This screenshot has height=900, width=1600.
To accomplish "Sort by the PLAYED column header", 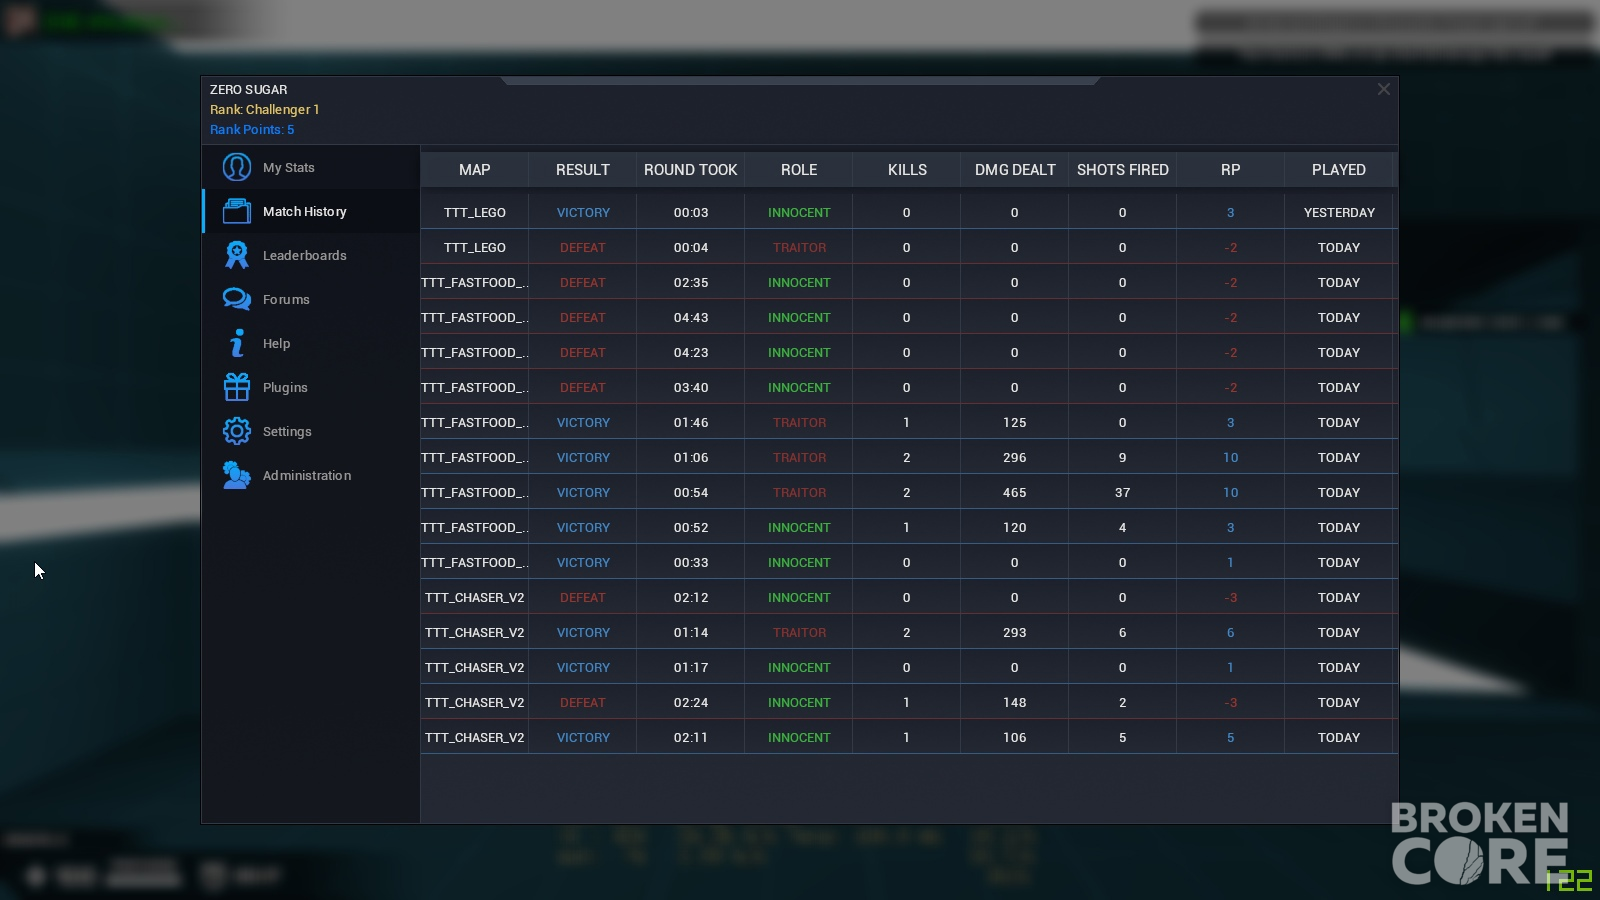I will [x=1339, y=170].
